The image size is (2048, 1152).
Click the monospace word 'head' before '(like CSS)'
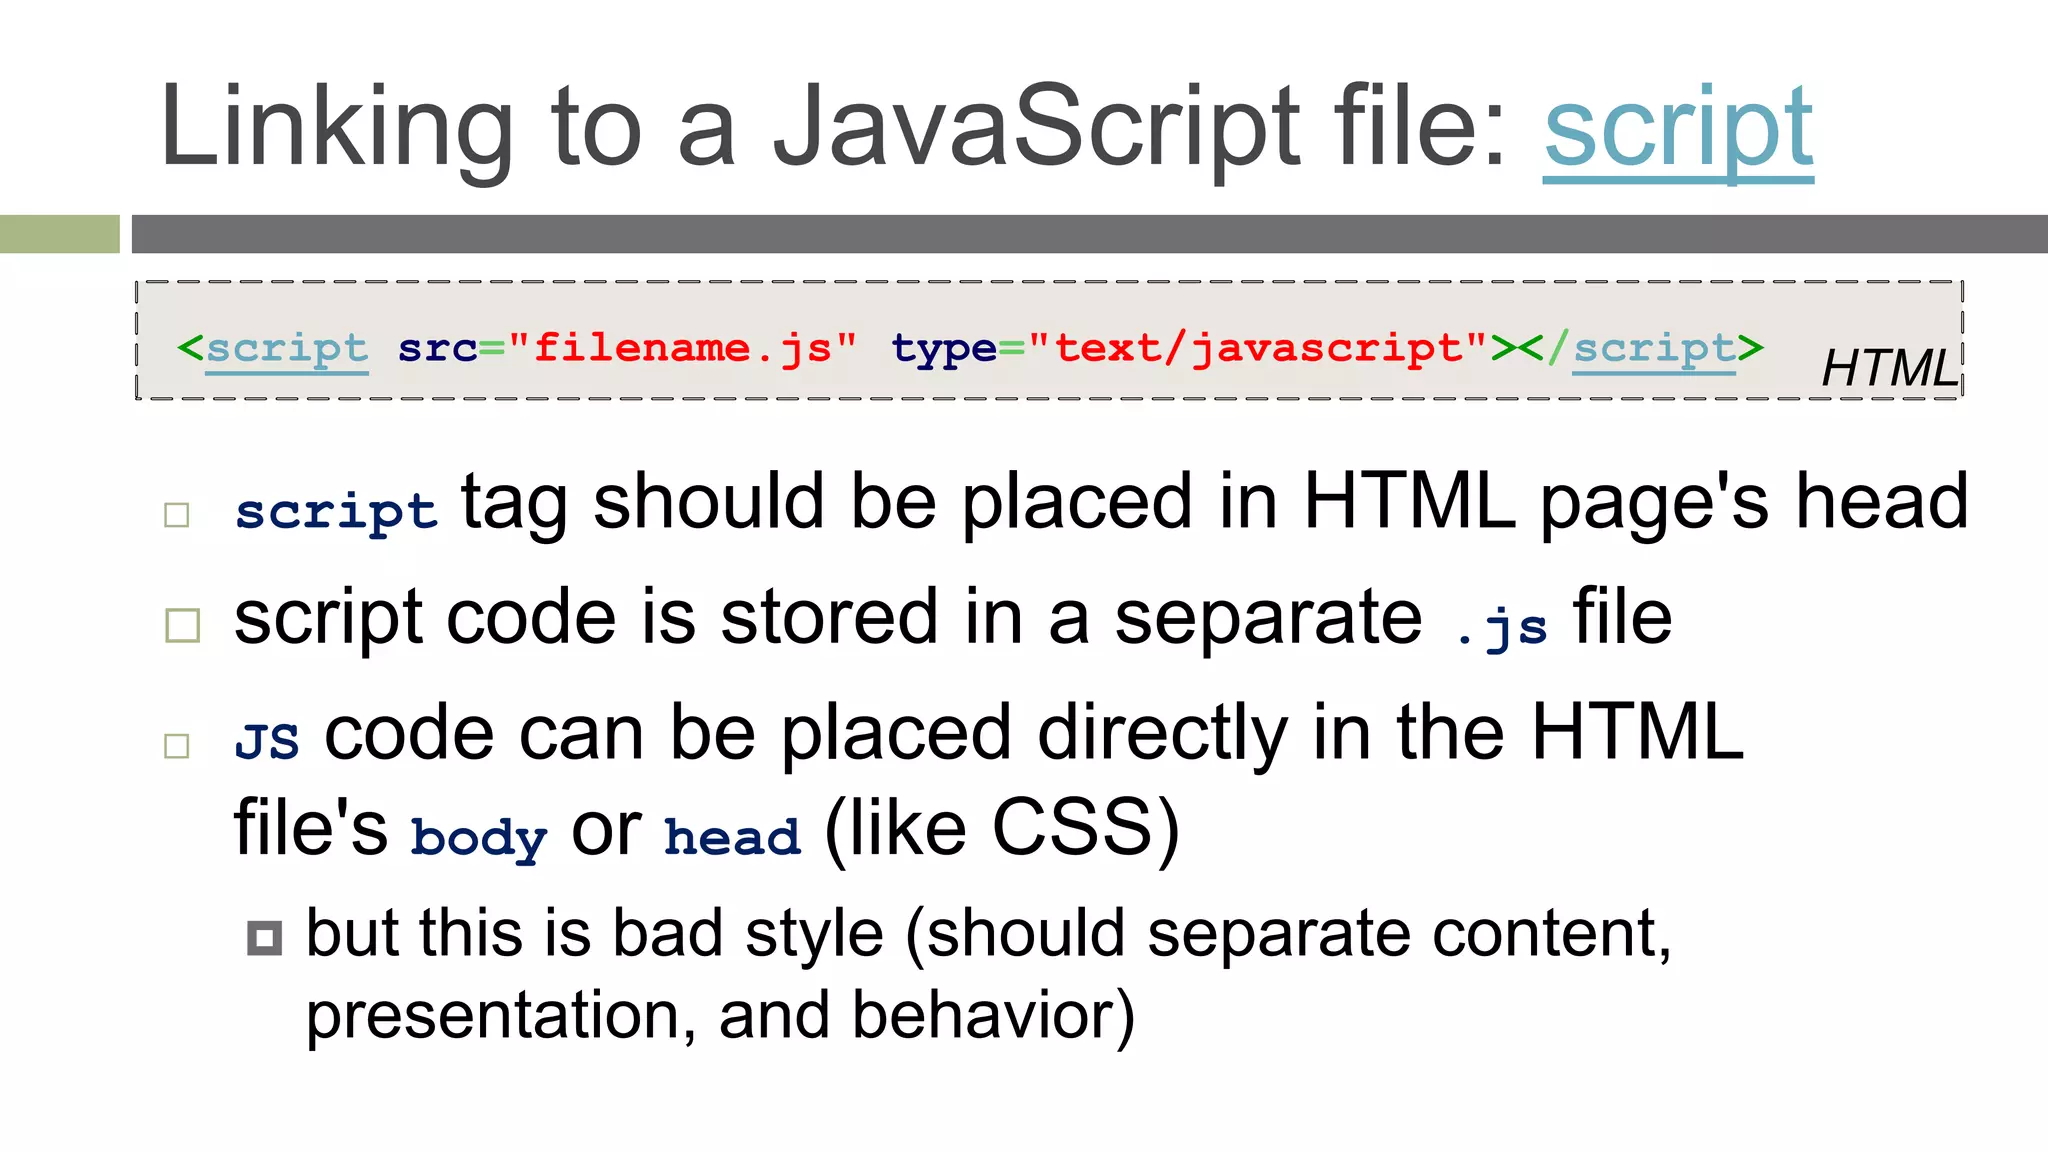click(732, 837)
